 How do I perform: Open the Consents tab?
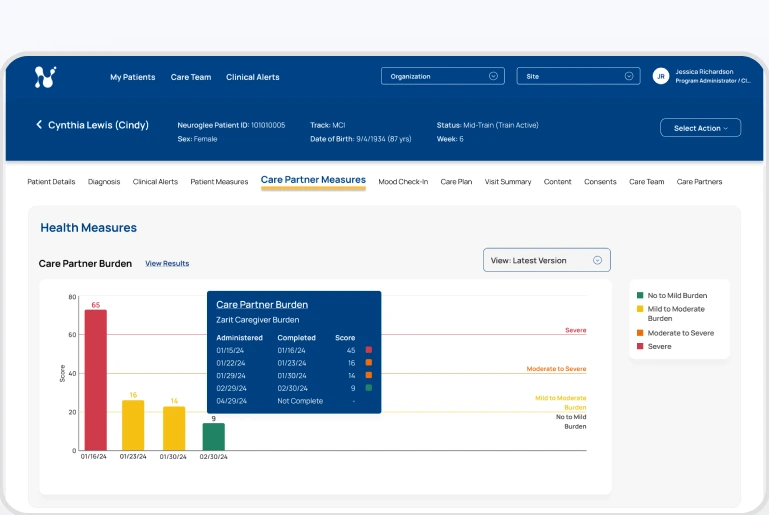point(600,181)
